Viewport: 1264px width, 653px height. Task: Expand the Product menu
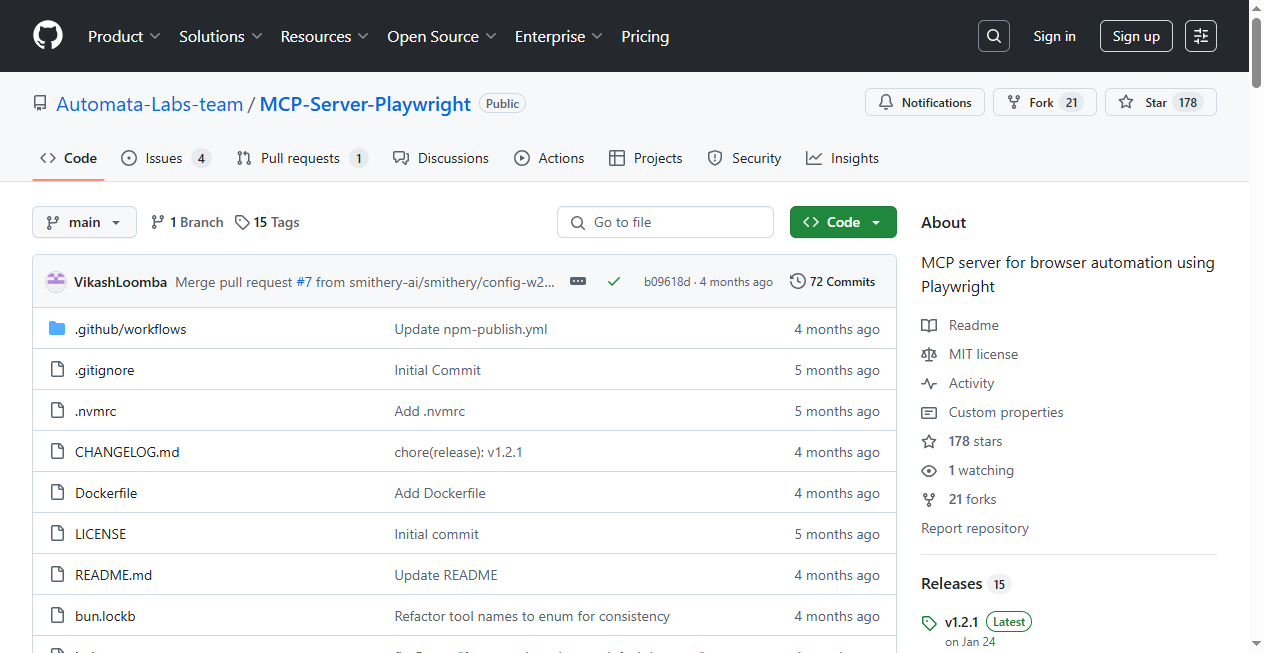(124, 36)
